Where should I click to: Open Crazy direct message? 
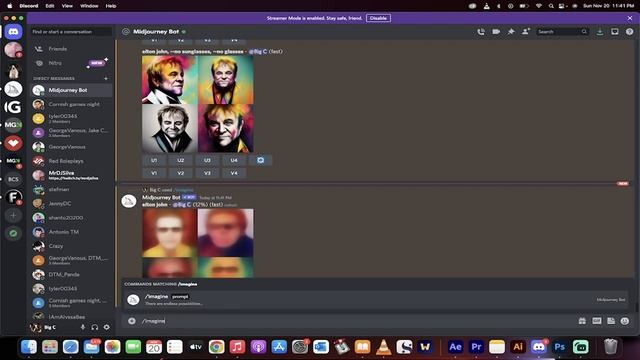(71, 246)
